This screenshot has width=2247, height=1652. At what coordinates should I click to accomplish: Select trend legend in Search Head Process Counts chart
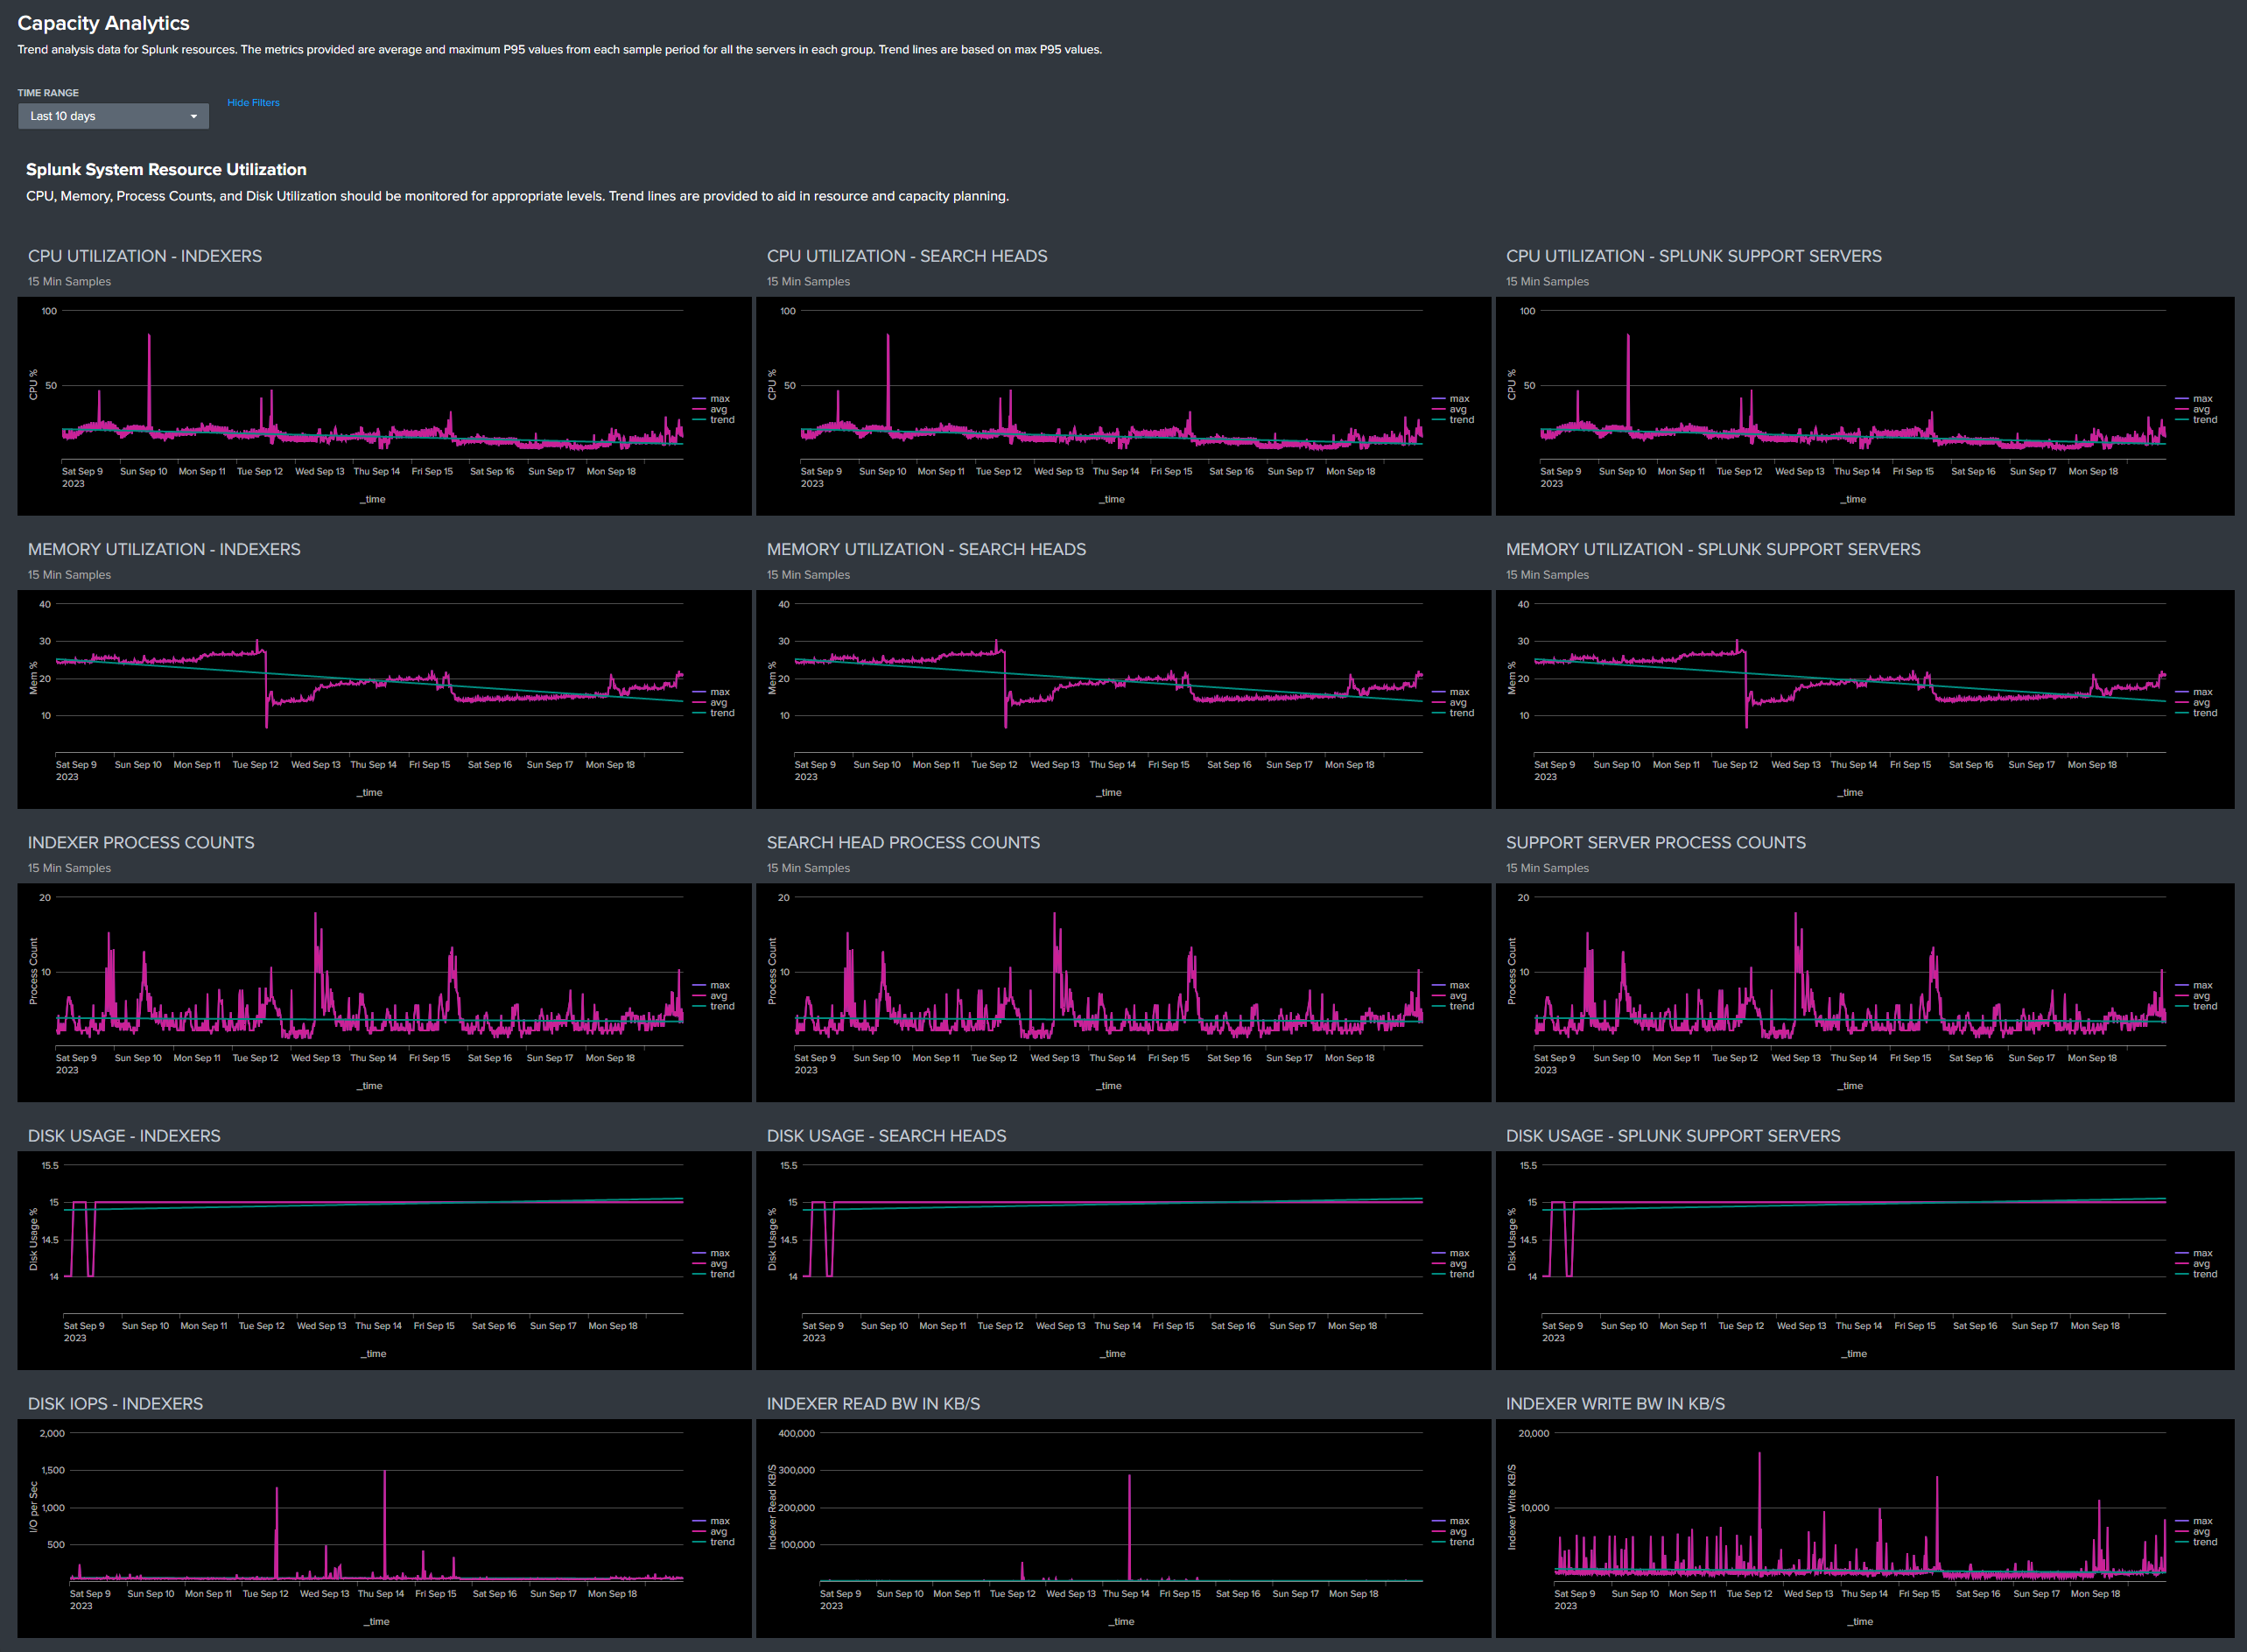click(1453, 1006)
